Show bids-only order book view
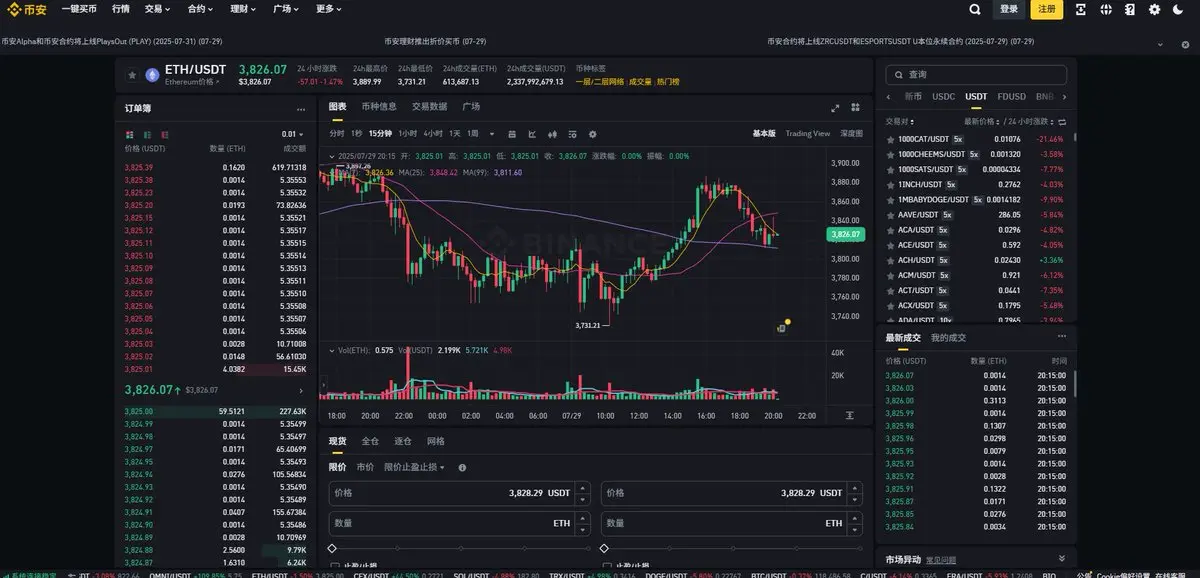1200x578 pixels. (147, 134)
